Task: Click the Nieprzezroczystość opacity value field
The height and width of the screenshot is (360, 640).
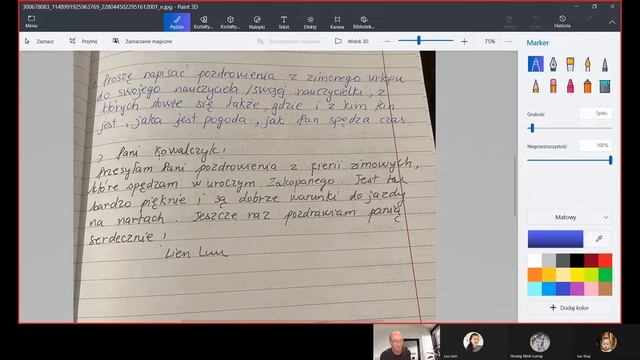Action: click(x=596, y=145)
